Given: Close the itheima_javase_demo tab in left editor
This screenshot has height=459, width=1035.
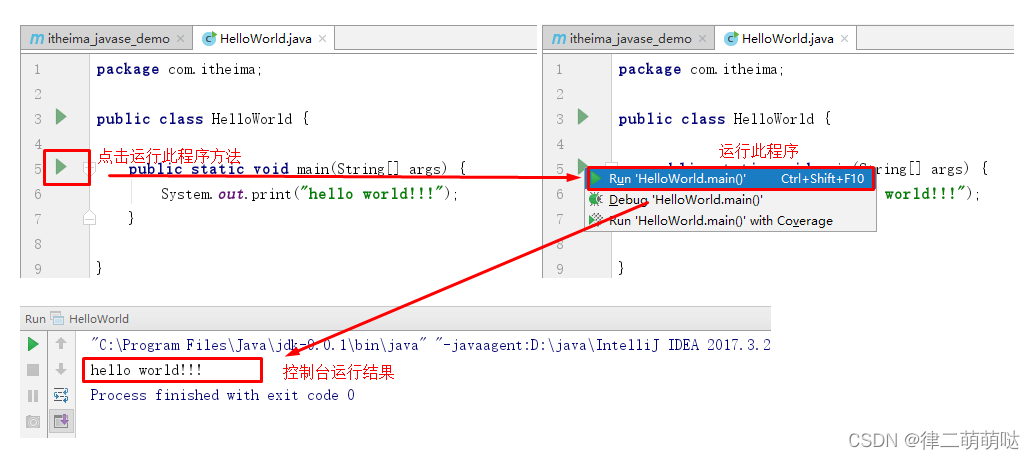Looking at the screenshot, I should 180,38.
